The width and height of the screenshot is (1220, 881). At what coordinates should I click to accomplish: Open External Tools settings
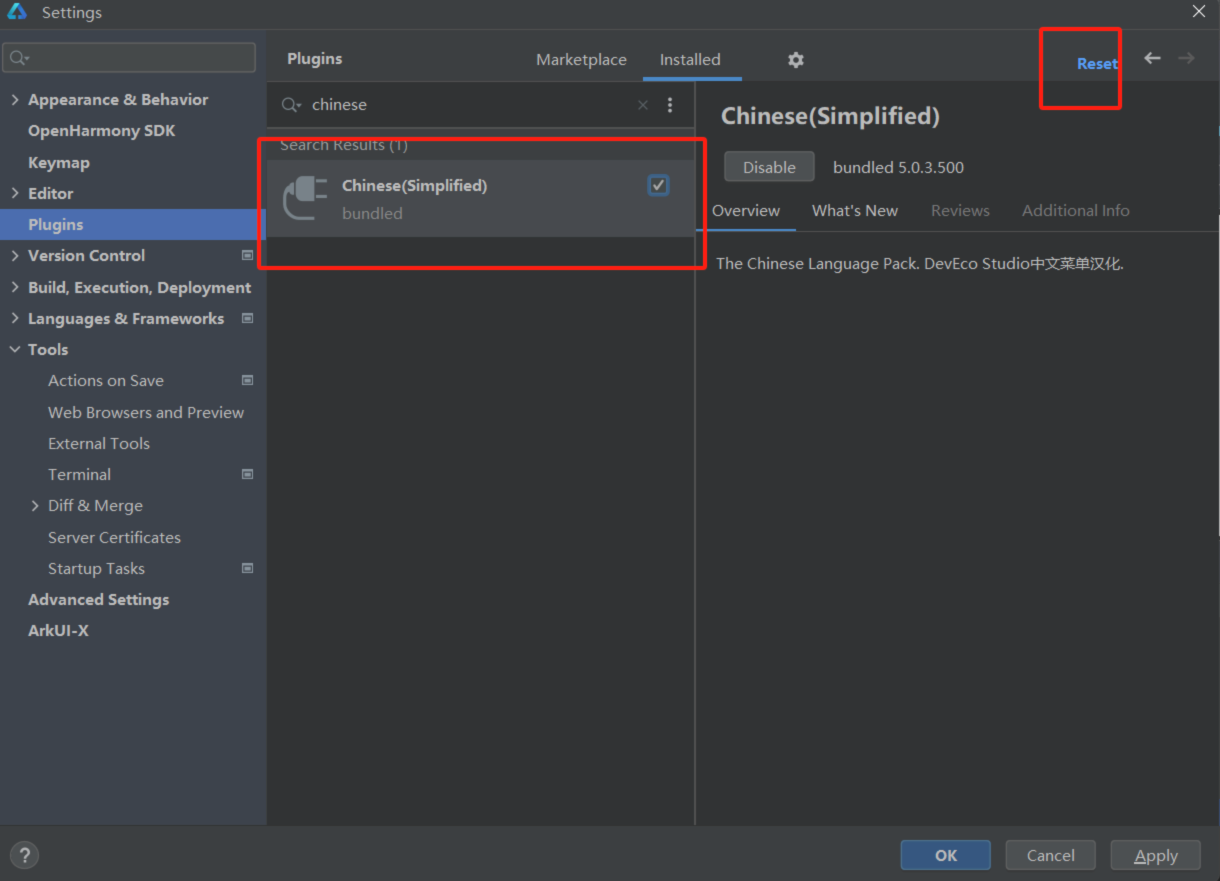(99, 444)
